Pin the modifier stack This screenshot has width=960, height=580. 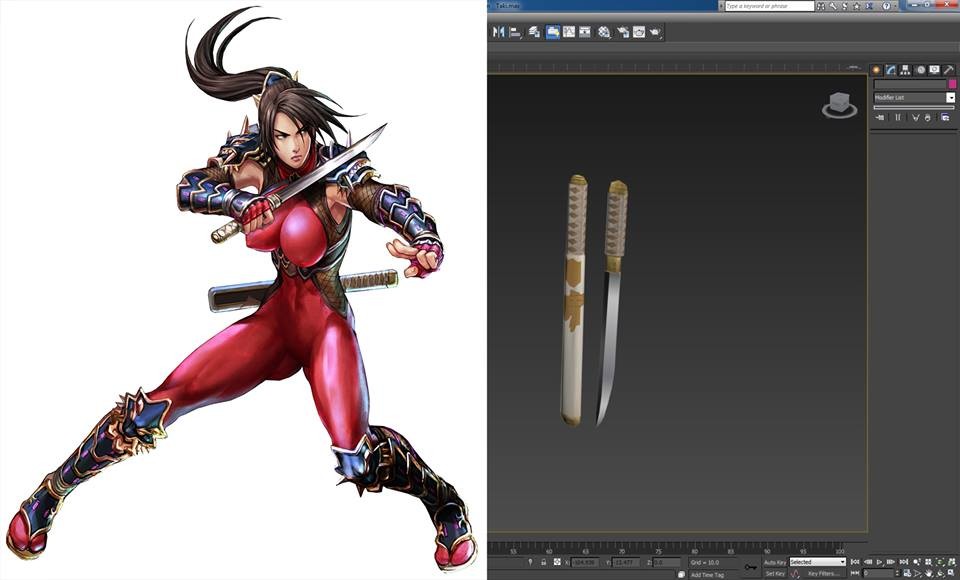(x=880, y=117)
